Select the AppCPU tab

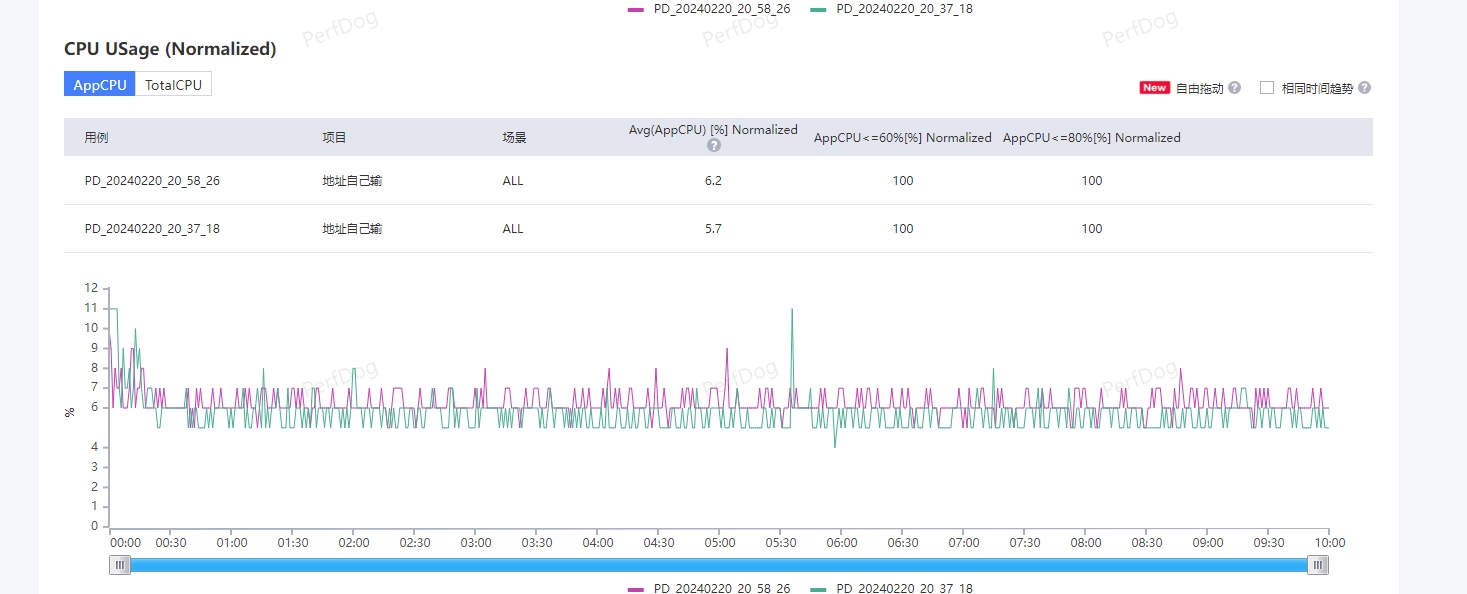tap(100, 85)
